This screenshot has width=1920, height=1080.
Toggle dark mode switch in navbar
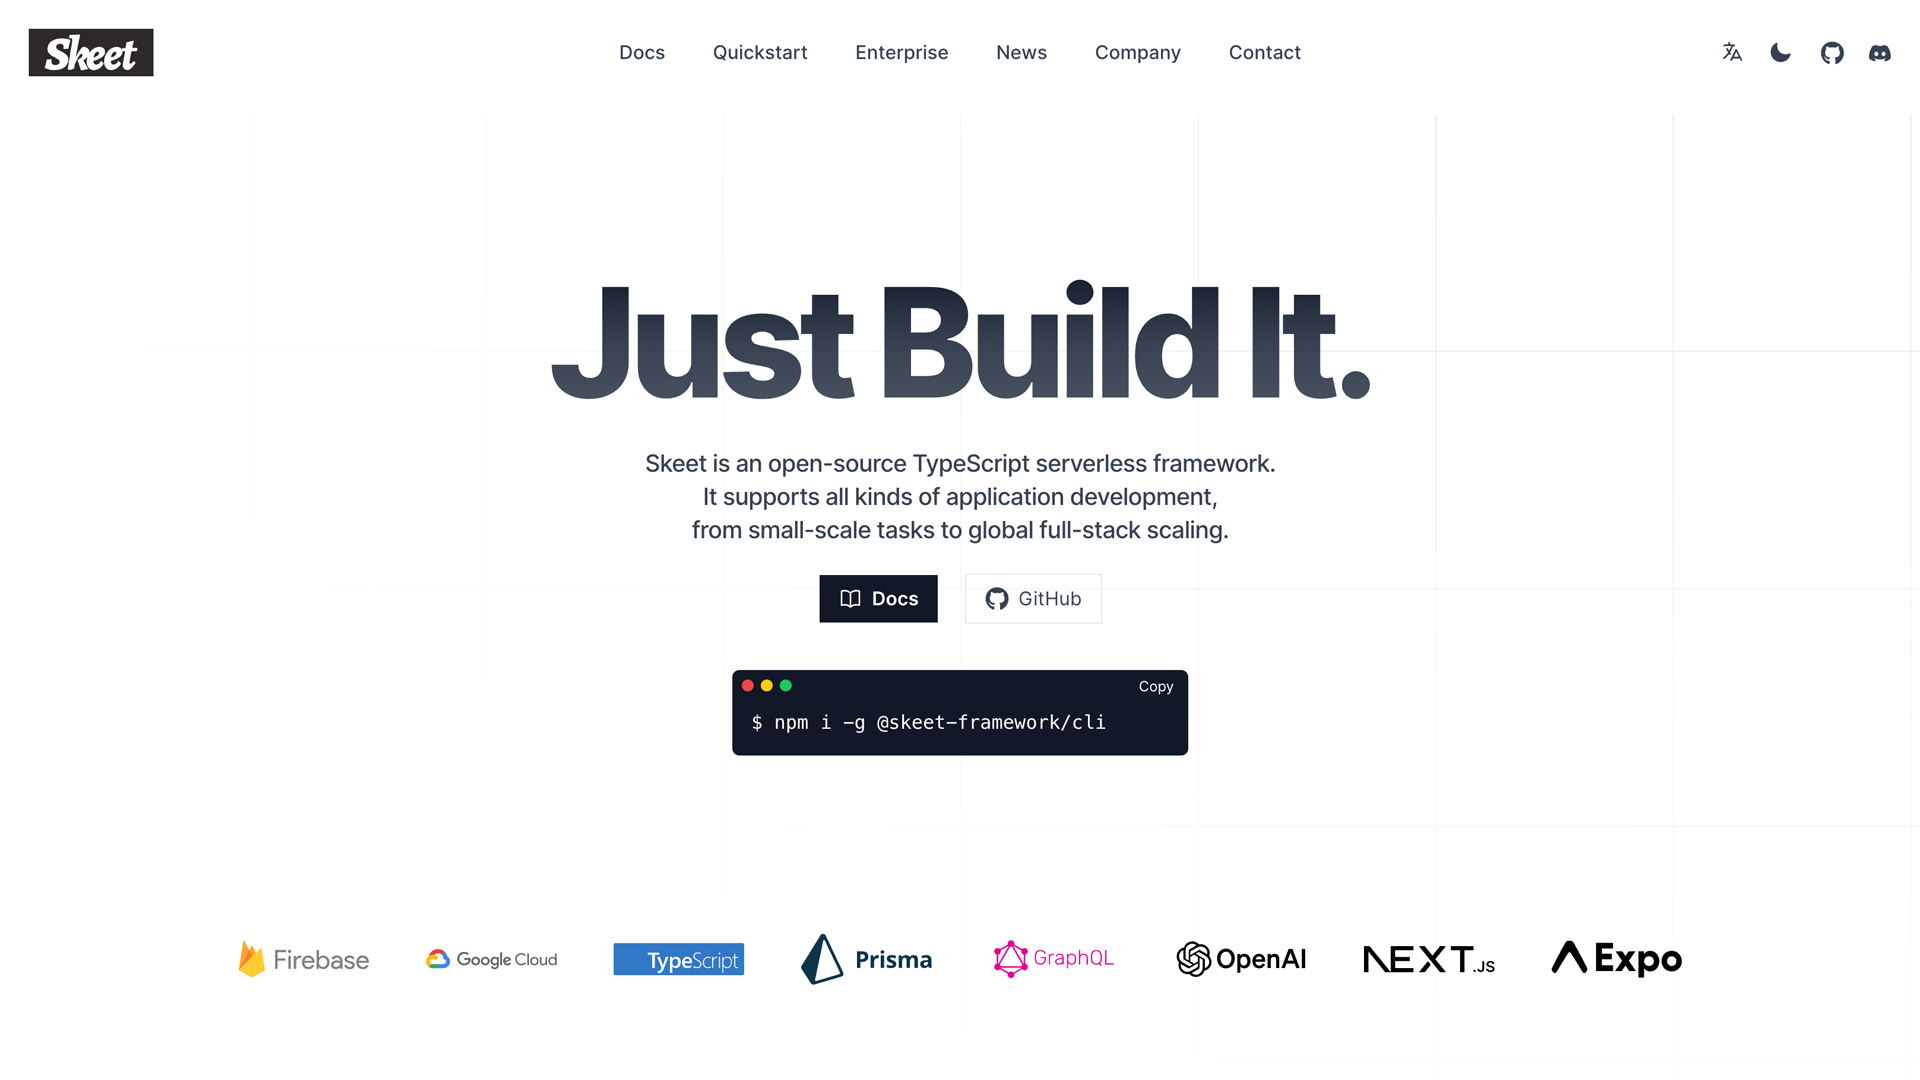(1782, 53)
